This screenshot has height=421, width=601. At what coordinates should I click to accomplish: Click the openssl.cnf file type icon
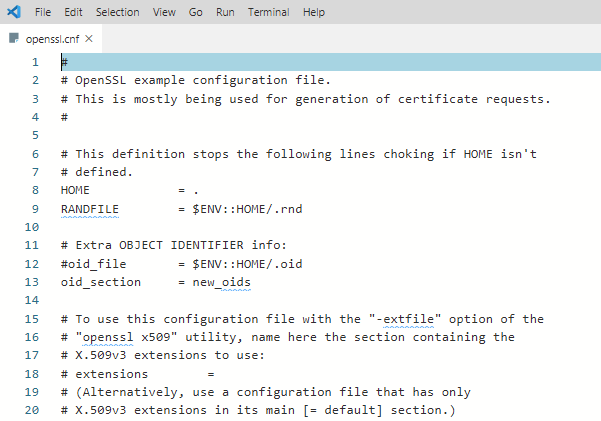coord(14,38)
